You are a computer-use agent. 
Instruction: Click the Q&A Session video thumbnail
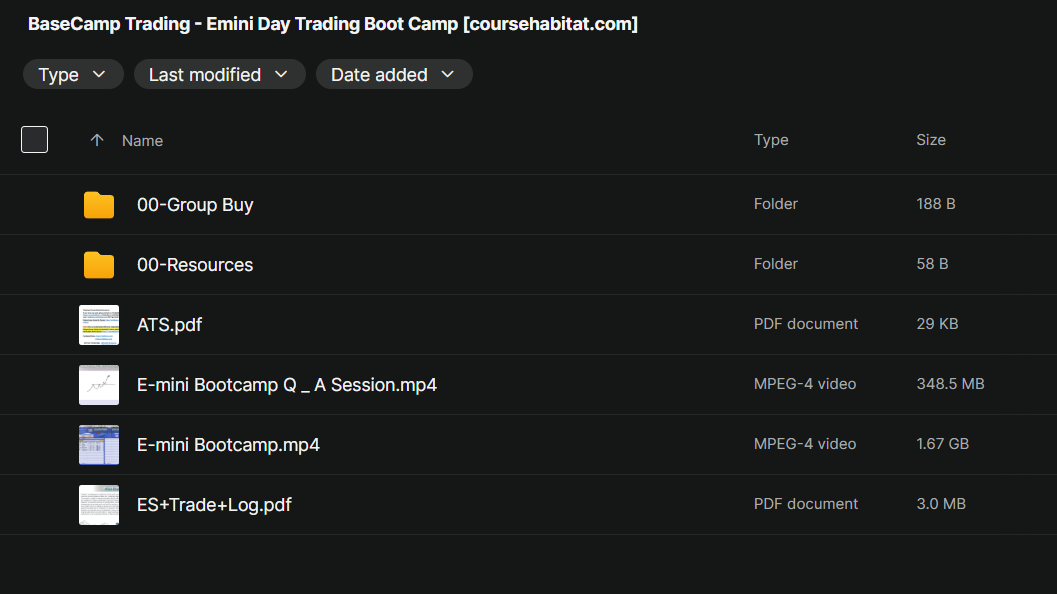[x=98, y=385]
